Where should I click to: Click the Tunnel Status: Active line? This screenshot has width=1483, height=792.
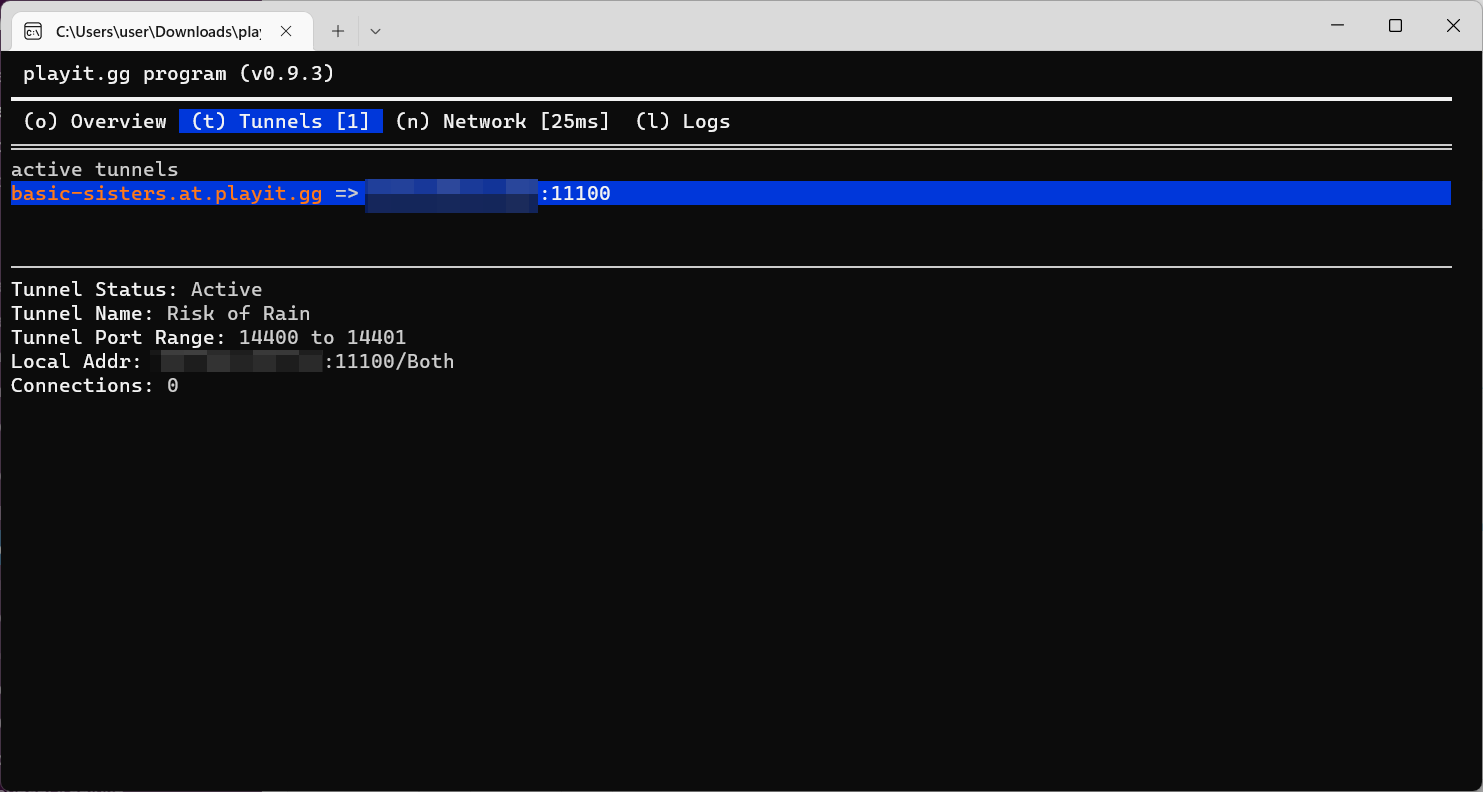[x=137, y=289]
